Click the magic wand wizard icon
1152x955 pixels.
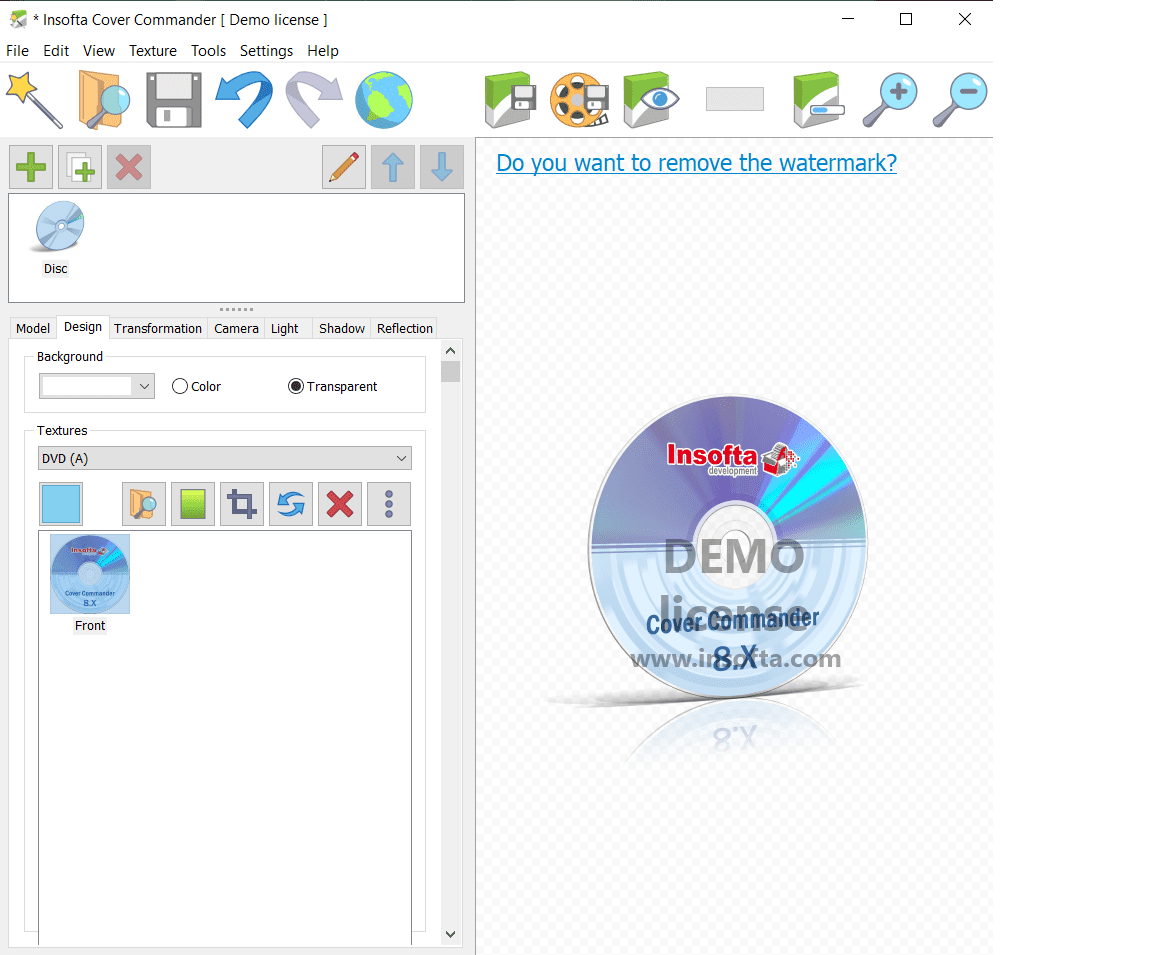(34, 100)
